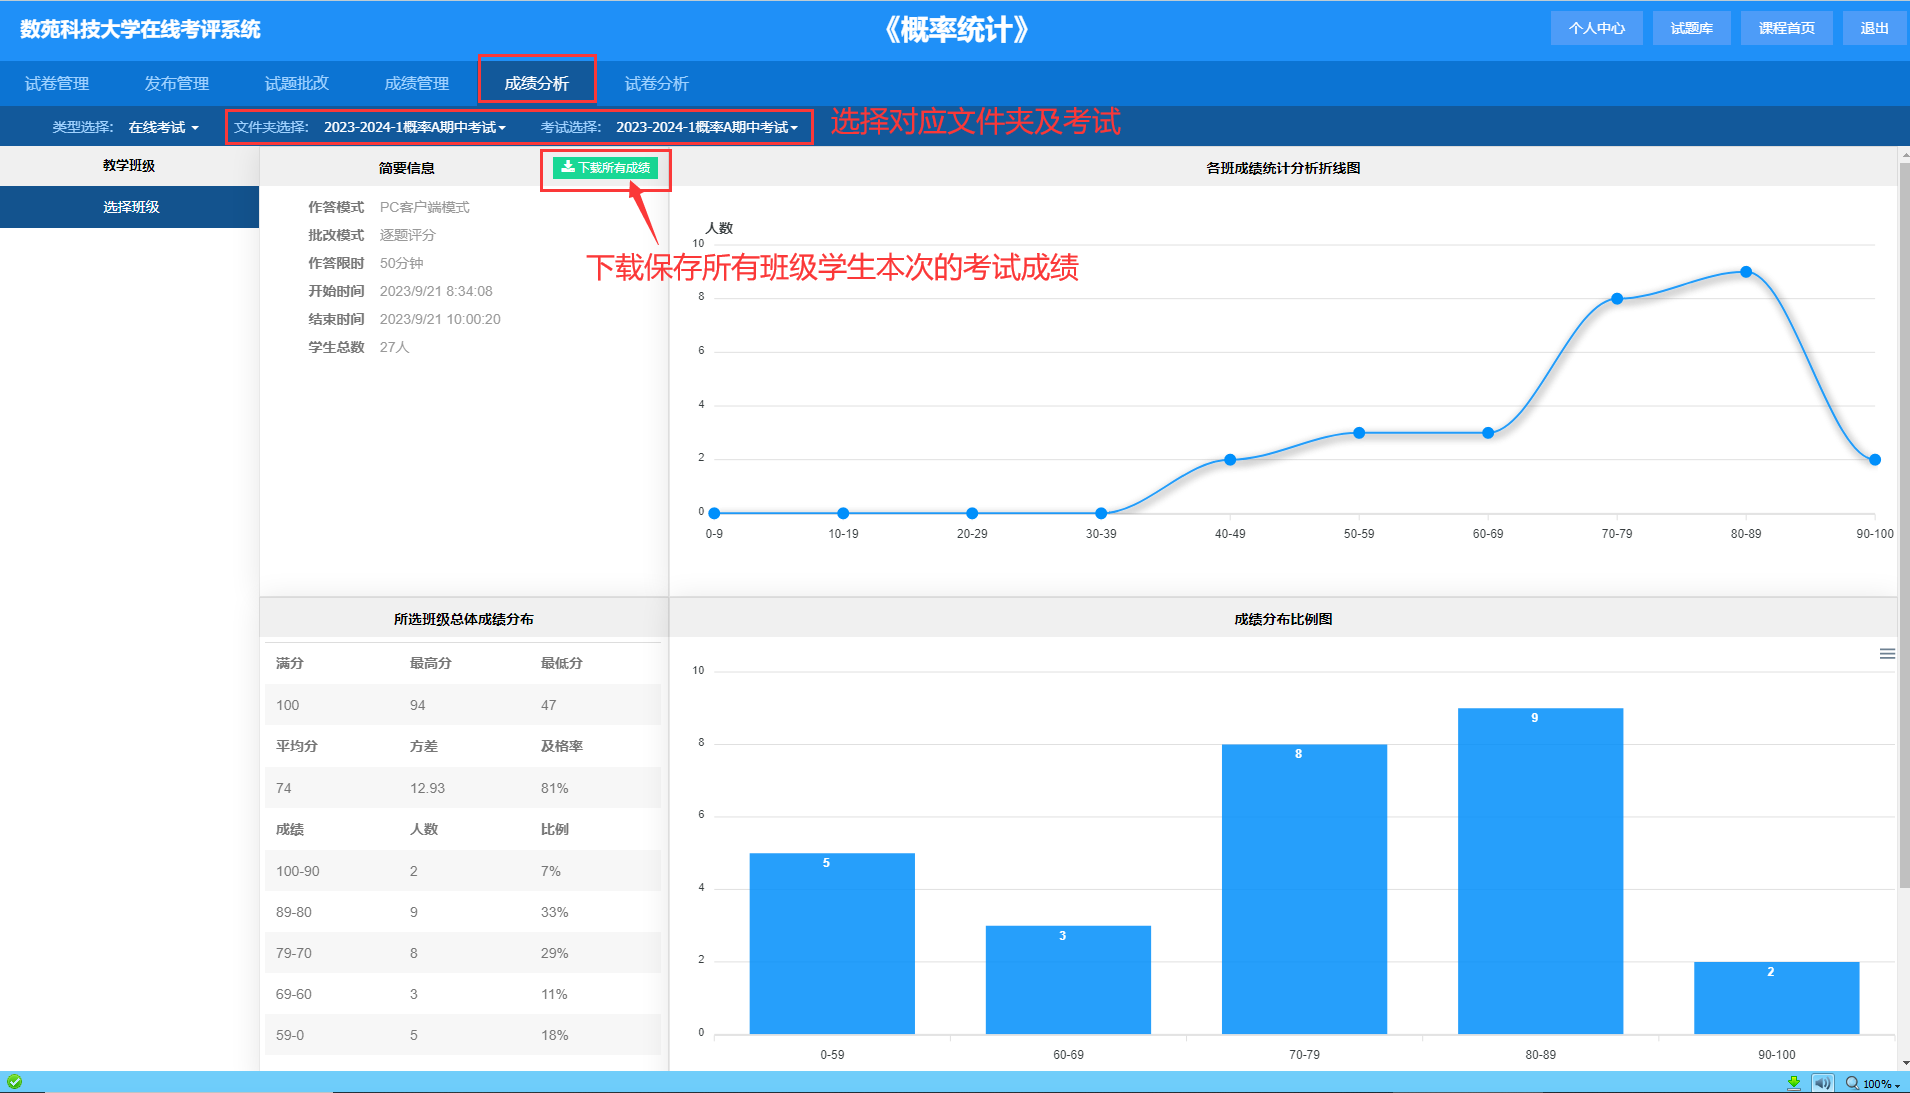Click the 《概率统计》 course title
Image resolution: width=1910 pixels, height=1093 pixels.
pos(956,29)
